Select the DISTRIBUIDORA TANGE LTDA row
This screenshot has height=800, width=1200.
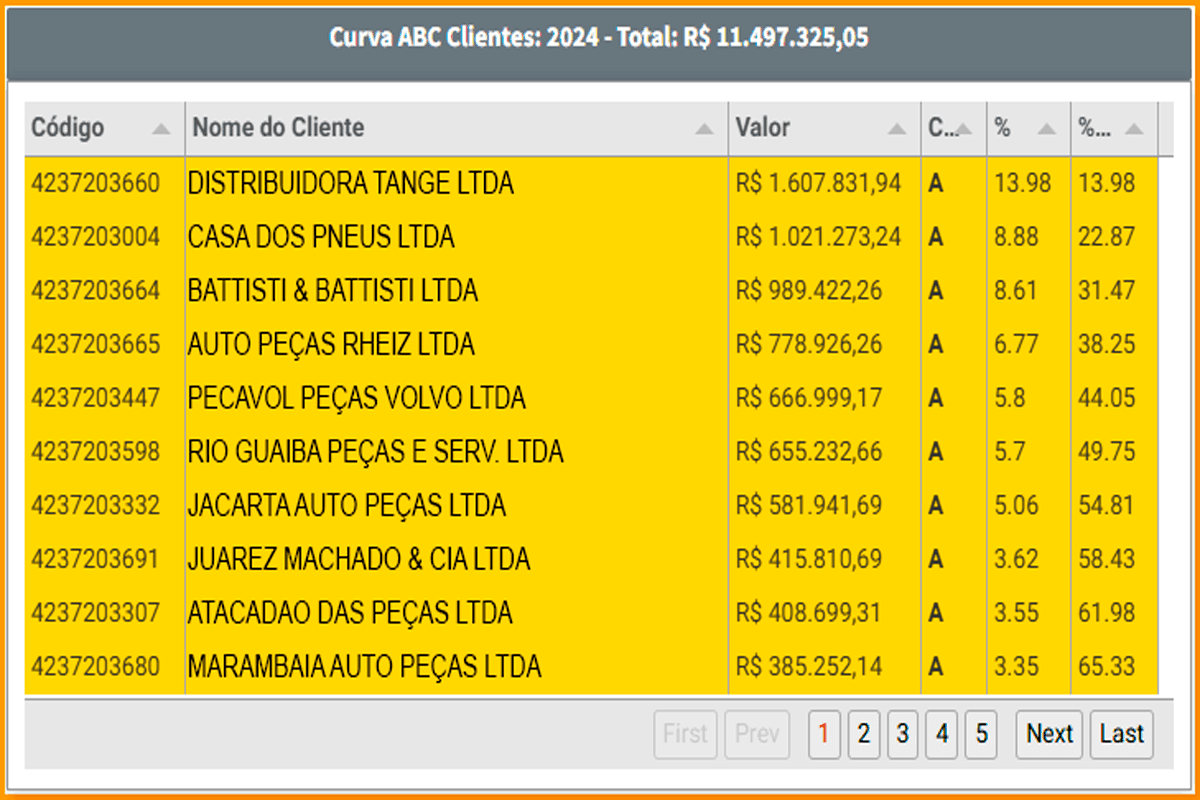pyautogui.click(x=349, y=183)
